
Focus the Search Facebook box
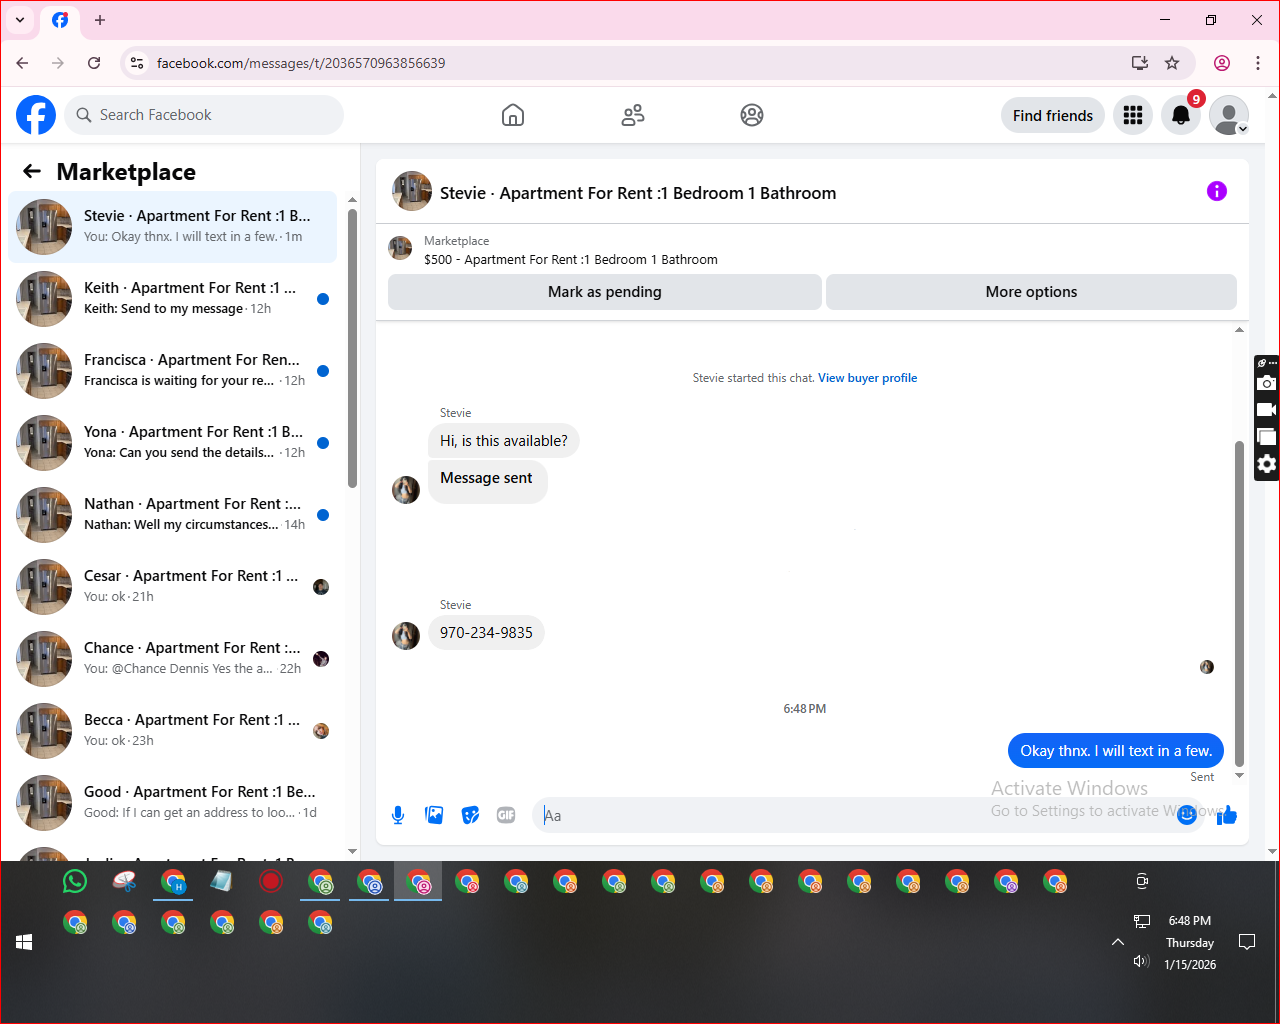pyautogui.click(x=204, y=115)
